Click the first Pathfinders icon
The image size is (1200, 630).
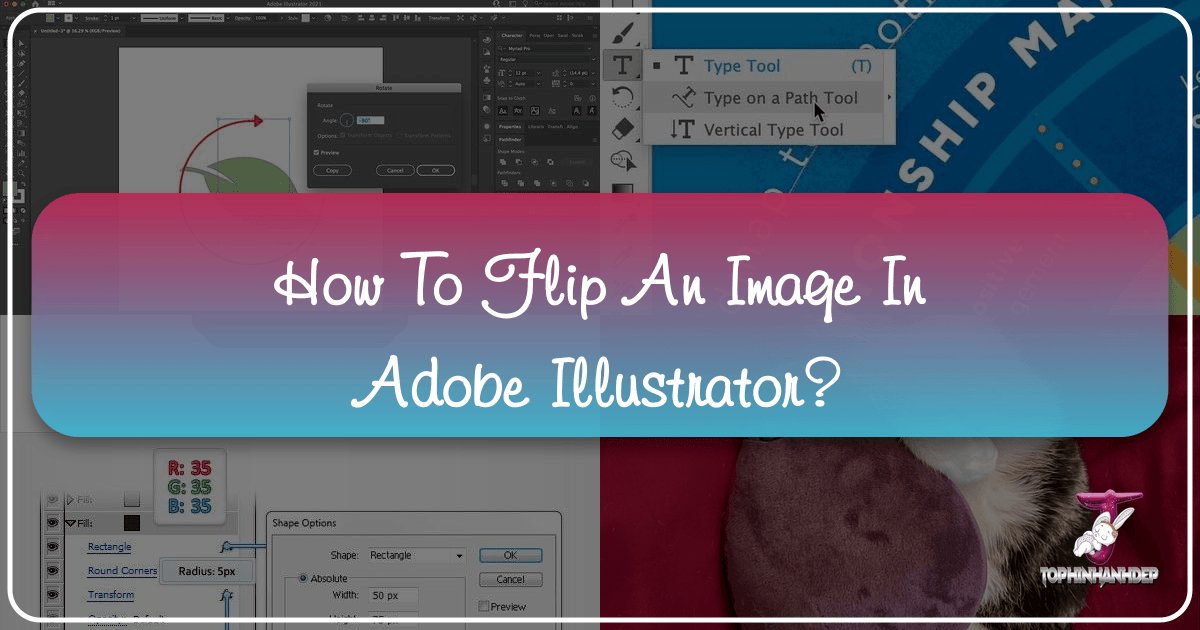[x=504, y=182]
